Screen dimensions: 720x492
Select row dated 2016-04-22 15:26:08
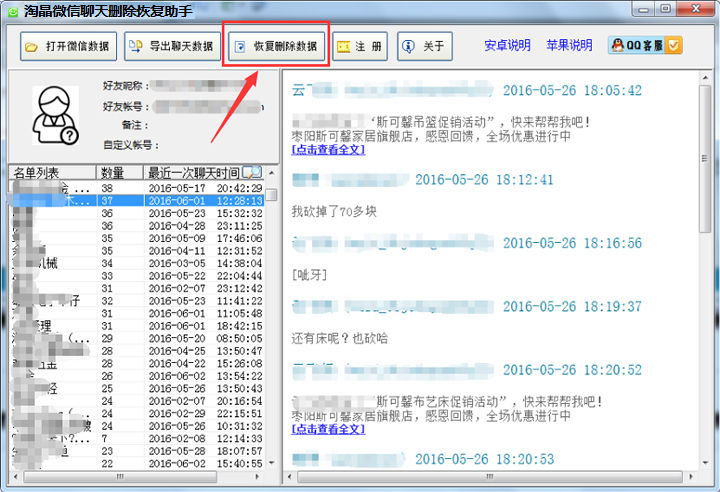pyautogui.click(x=137, y=363)
